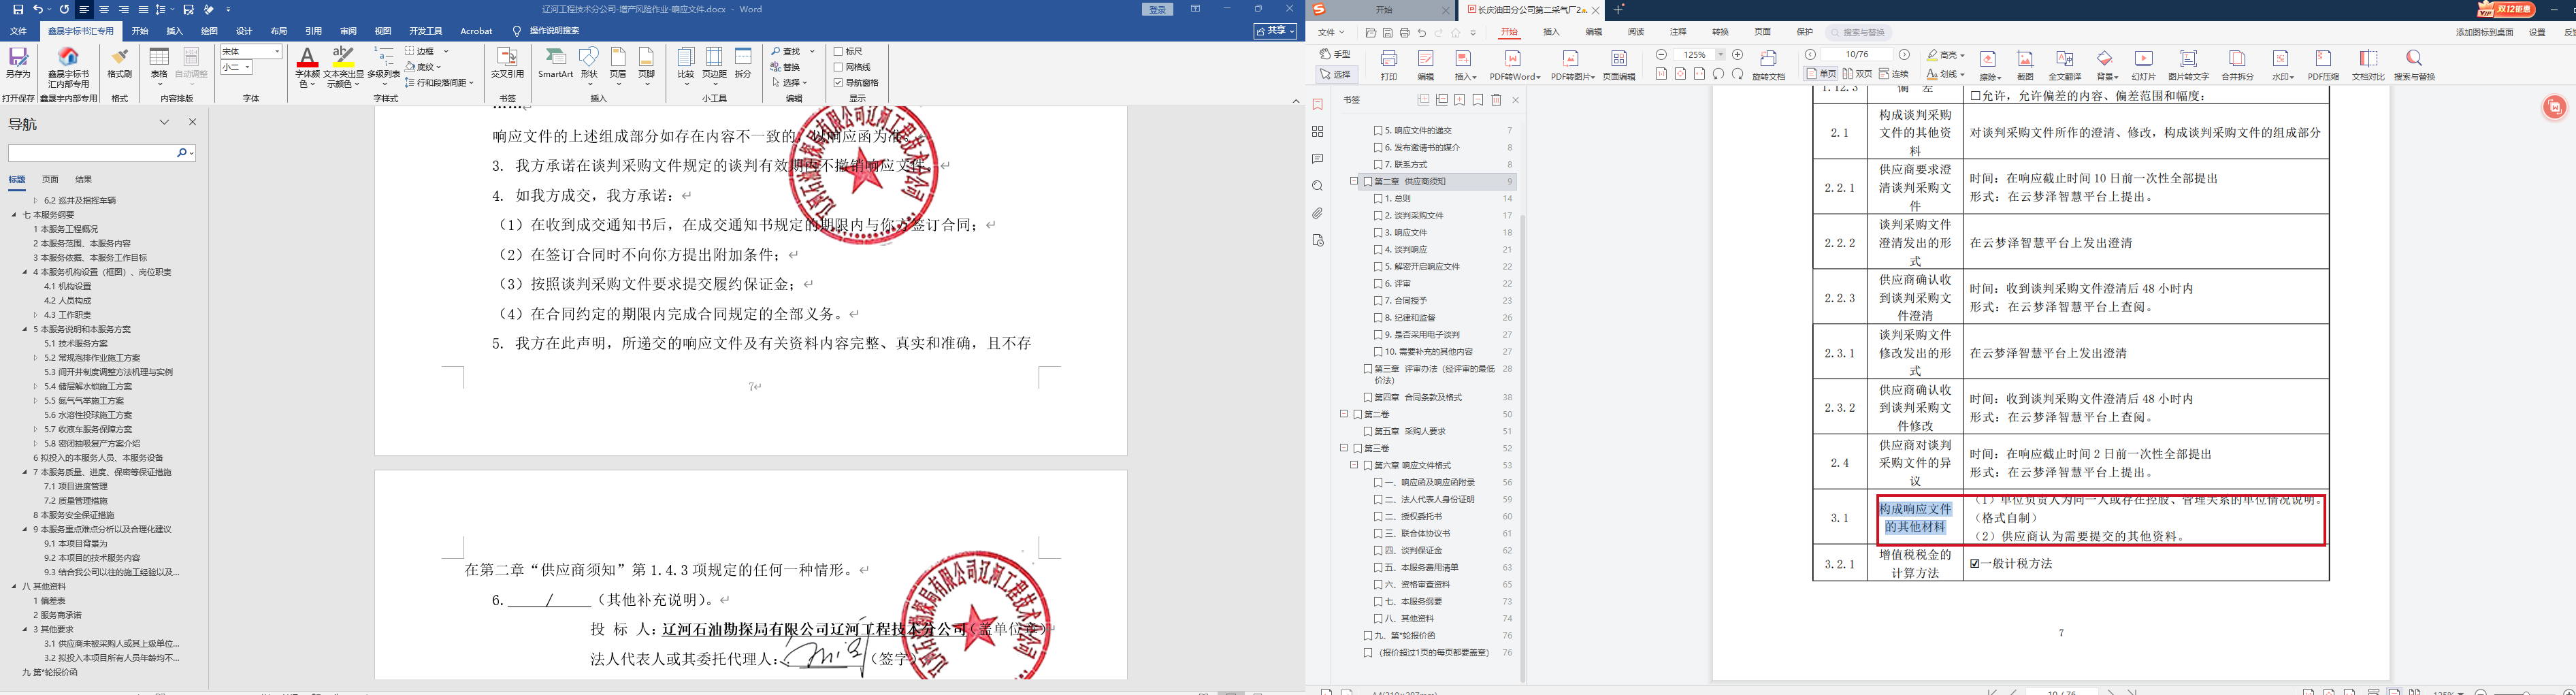Switch to 手型 hand mode in PDF
Image resolution: width=2576 pixels, height=695 pixels.
pyautogui.click(x=1335, y=54)
